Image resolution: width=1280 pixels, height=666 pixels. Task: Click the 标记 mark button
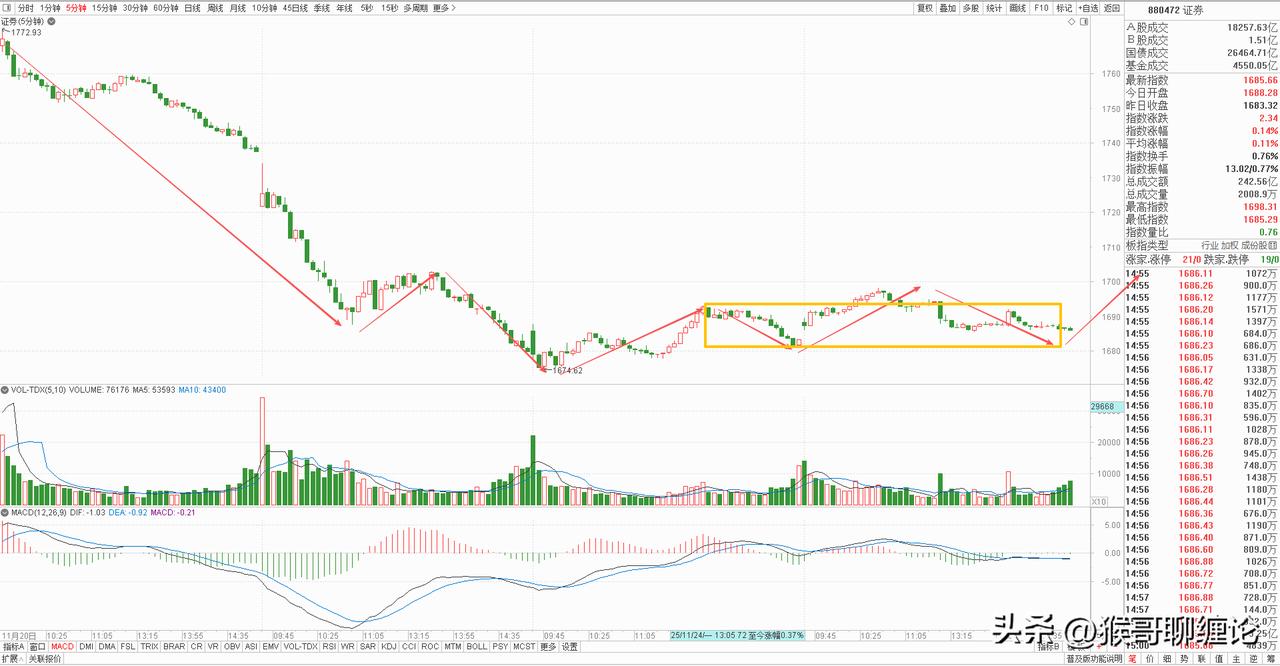pyautogui.click(x=1064, y=8)
